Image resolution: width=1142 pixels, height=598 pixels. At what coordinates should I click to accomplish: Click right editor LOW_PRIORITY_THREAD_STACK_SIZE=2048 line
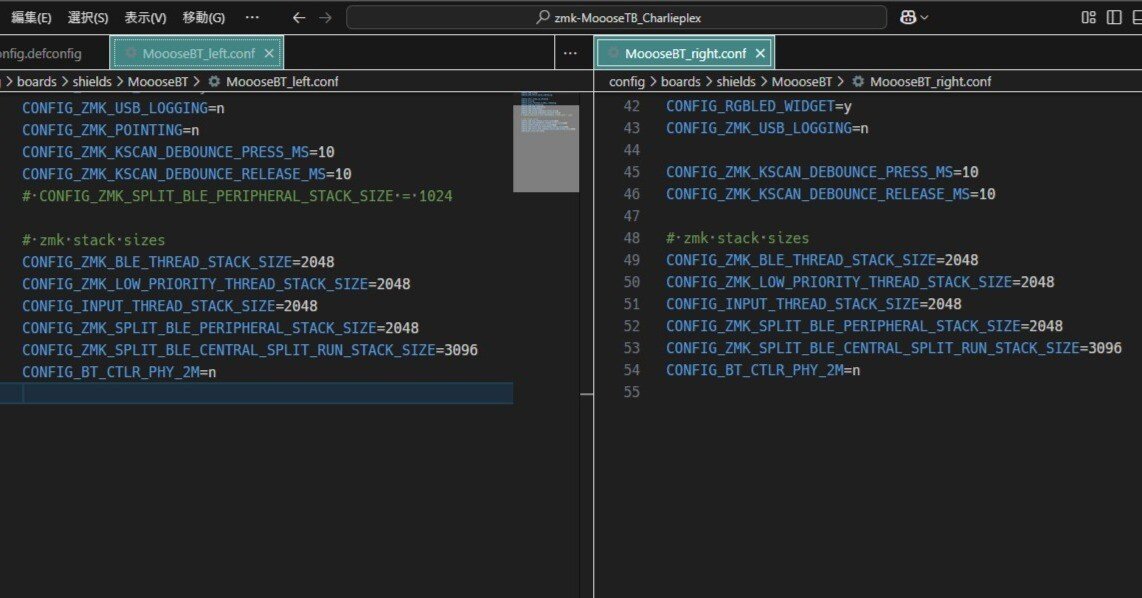[x=860, y=282]
